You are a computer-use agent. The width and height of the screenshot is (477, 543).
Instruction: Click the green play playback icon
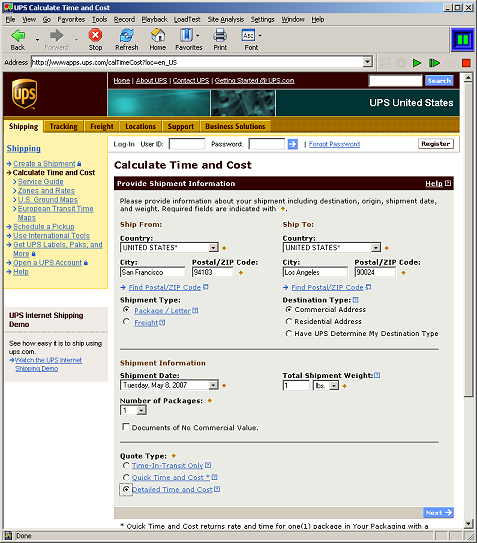pos(417,63)
